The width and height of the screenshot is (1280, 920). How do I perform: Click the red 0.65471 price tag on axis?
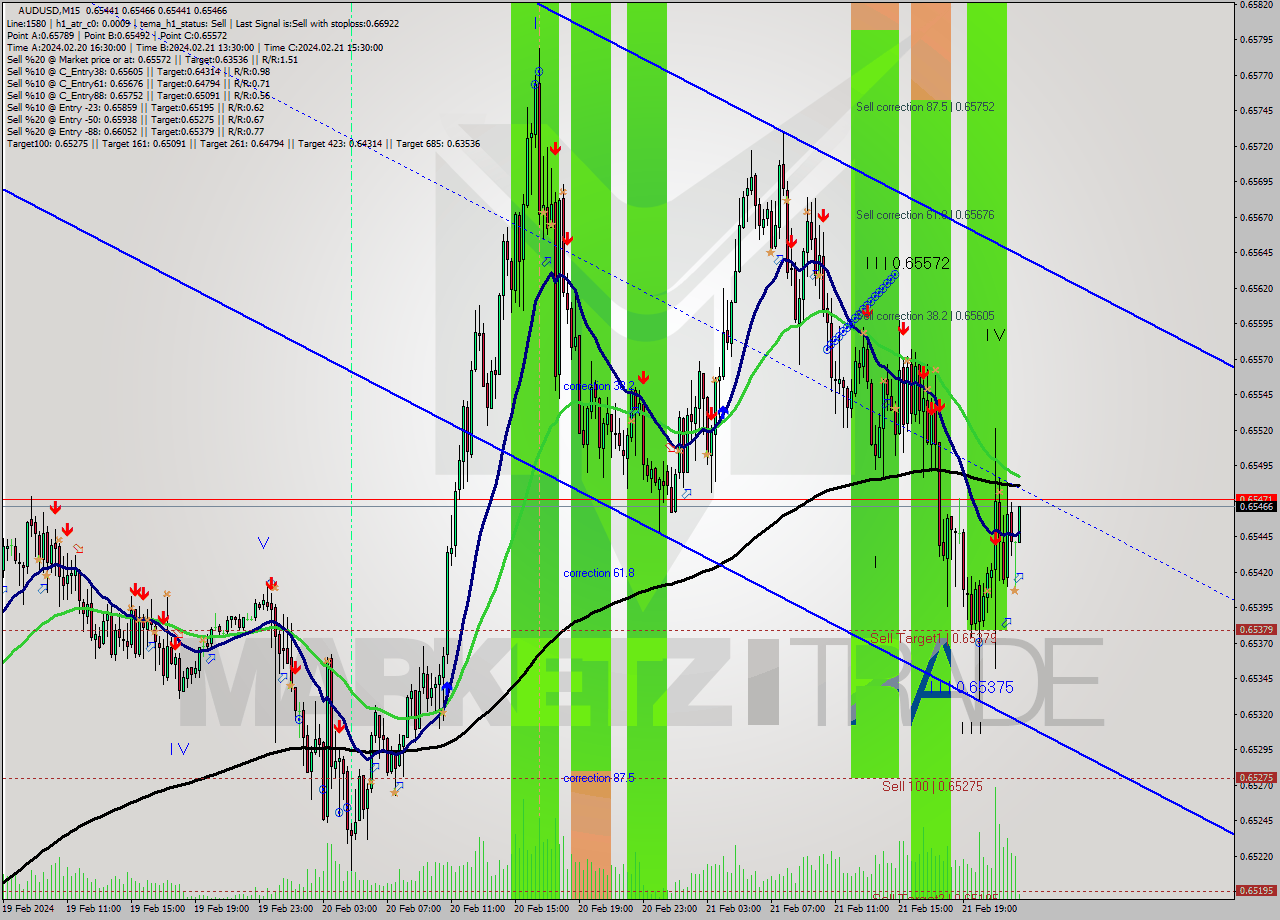pyautogui.click(x=1256, y=498)
